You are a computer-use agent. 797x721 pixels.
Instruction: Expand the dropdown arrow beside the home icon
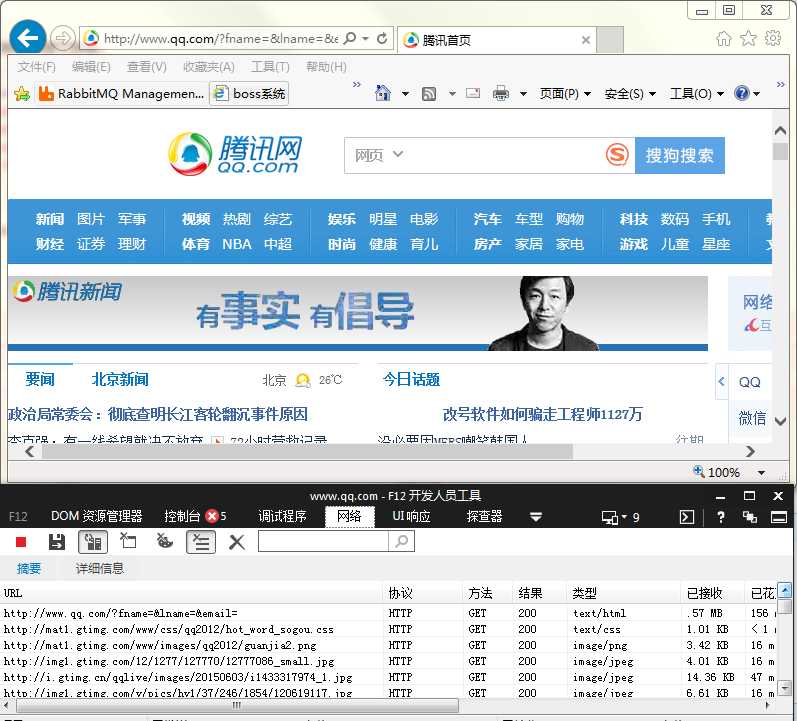[405, 94]
